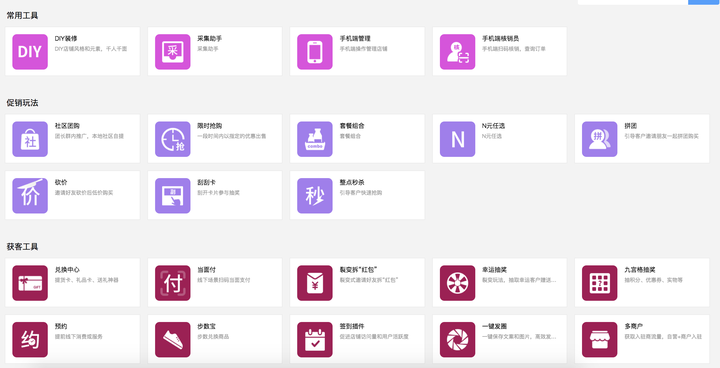Image resolution: width=720 pixels, height=368 pixels.
Task: Click the N元任选 letter N icon
Action: [457, 139]
